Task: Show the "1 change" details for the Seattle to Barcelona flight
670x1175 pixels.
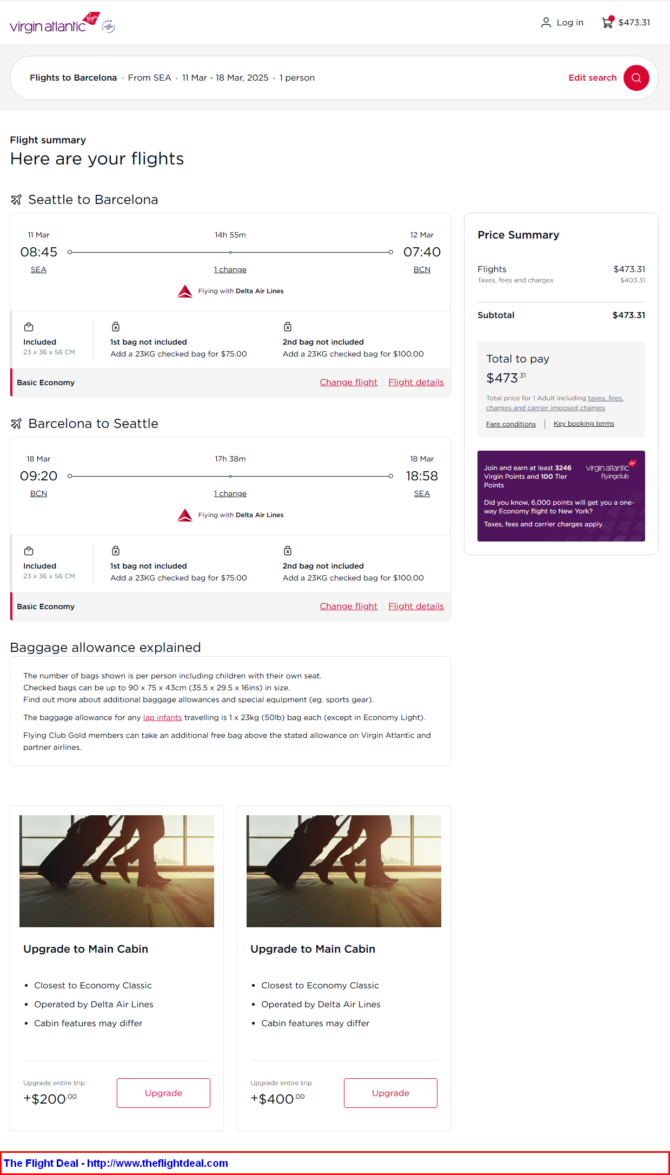Action: (x=230, y=270)
